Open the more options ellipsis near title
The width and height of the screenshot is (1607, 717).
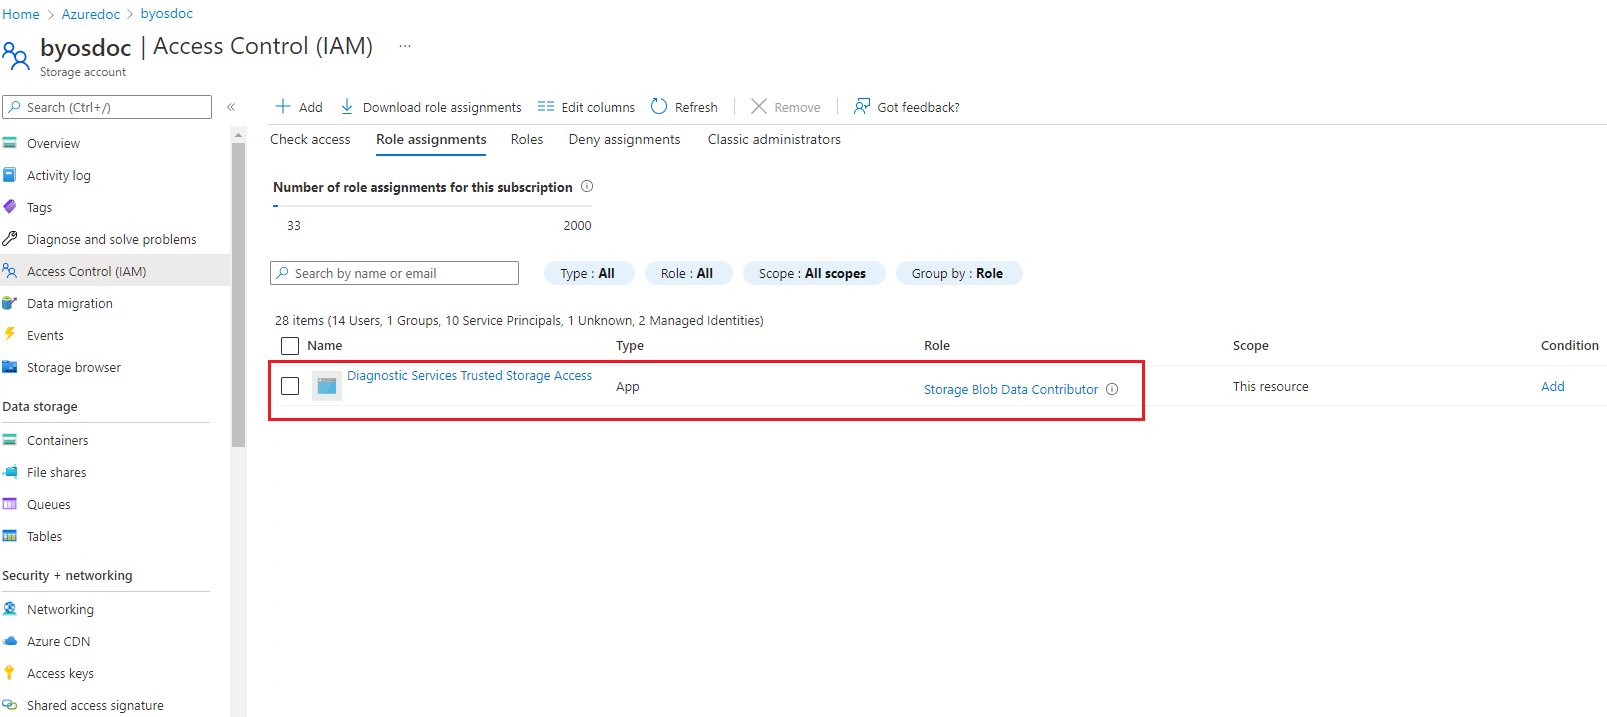(405, 46)
